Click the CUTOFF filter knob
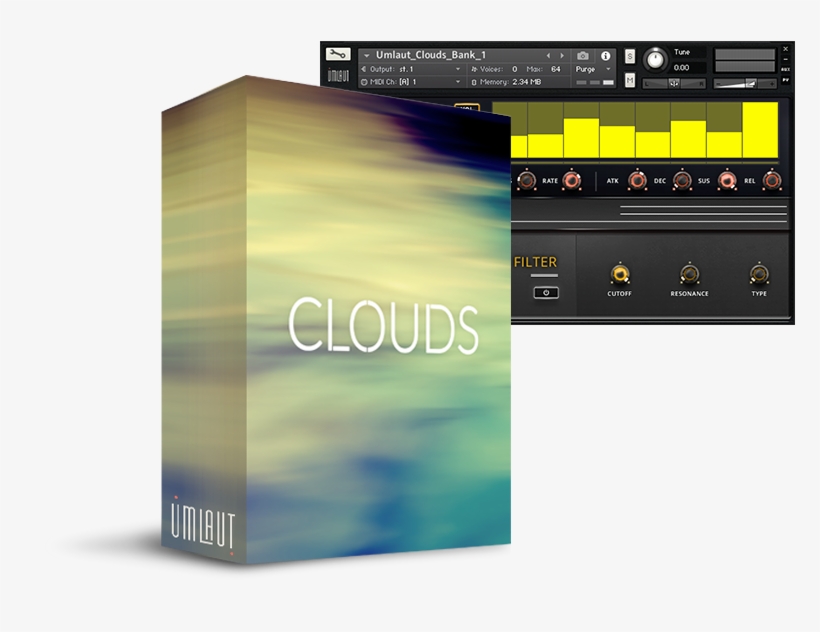Viewport: 820px width, 632px height. click(620, 274)
